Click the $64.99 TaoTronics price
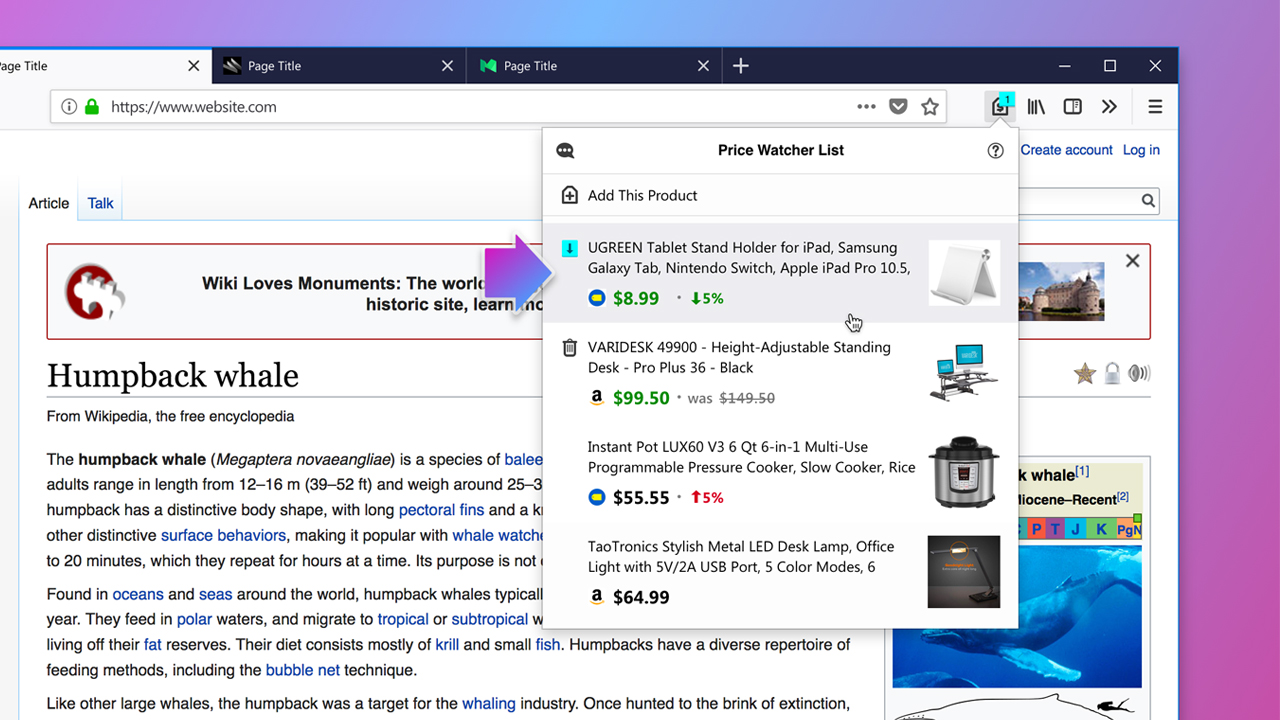1280x720 pixels. pyautogui.click(x=641, y=598)
